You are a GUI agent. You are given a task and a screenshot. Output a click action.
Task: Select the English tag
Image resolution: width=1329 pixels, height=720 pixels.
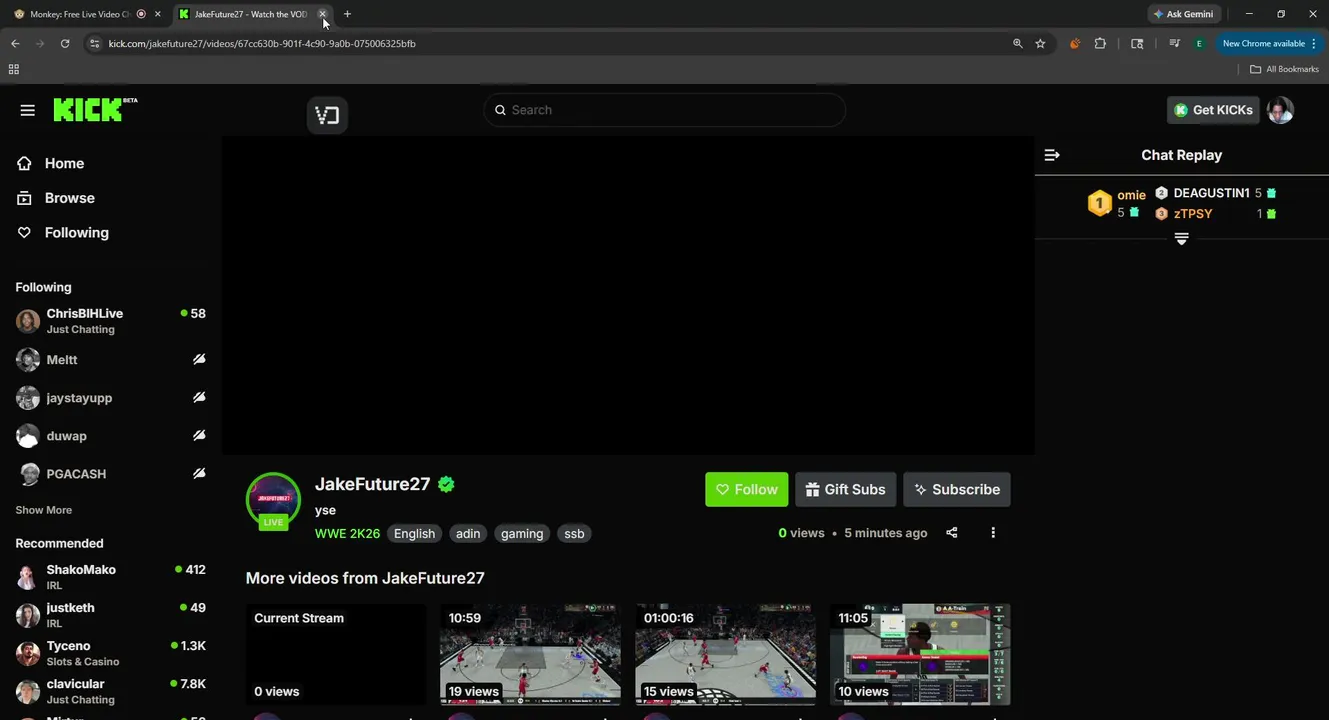[x=414, y=534]
